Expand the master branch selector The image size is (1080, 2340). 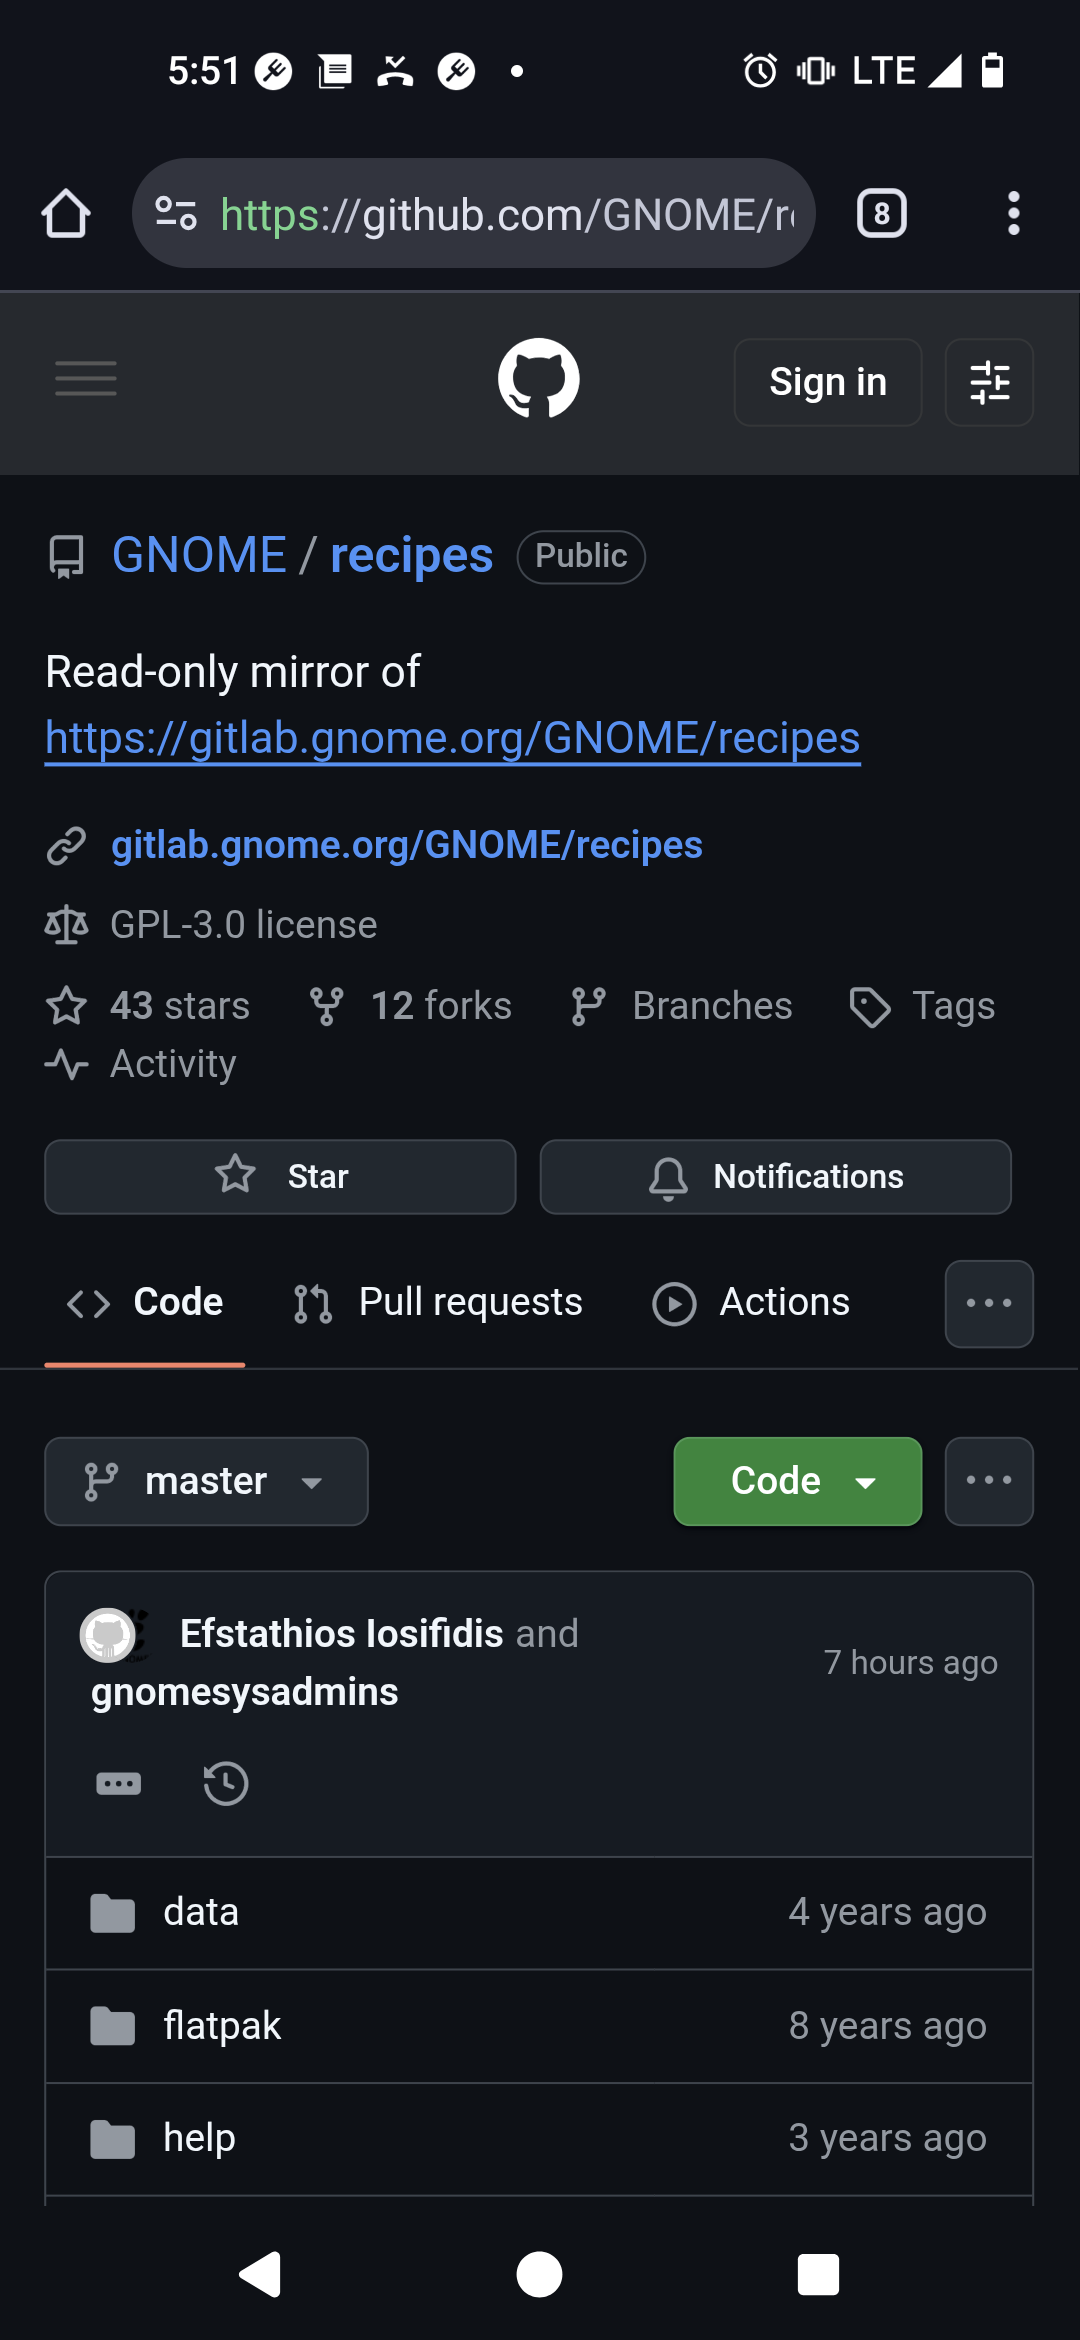pyautogui.click(x=206, y=1481)
